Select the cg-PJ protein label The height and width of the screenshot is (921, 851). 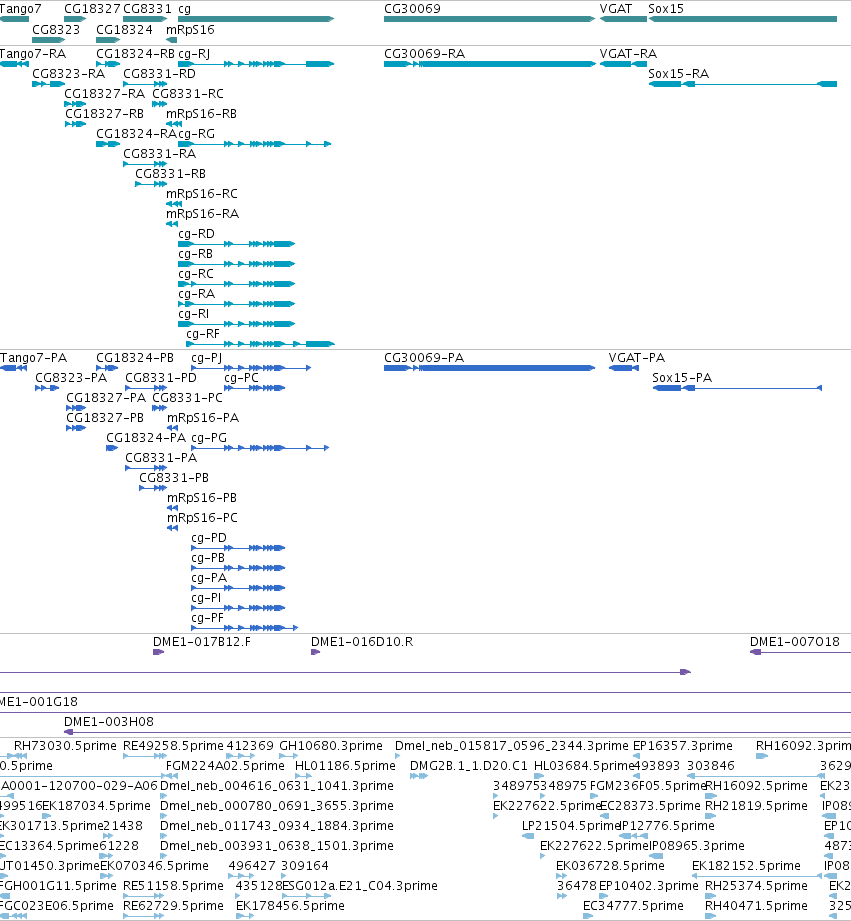pyautogui.click(x=207, y=358)
